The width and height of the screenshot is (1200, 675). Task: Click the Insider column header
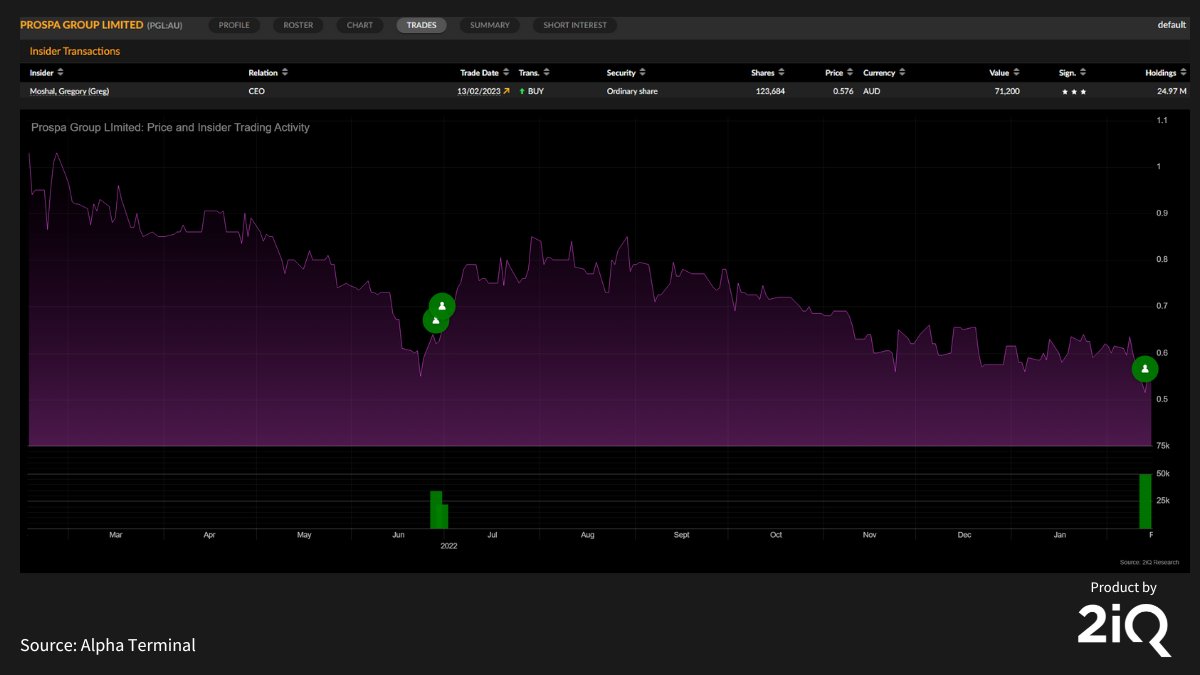42,72
